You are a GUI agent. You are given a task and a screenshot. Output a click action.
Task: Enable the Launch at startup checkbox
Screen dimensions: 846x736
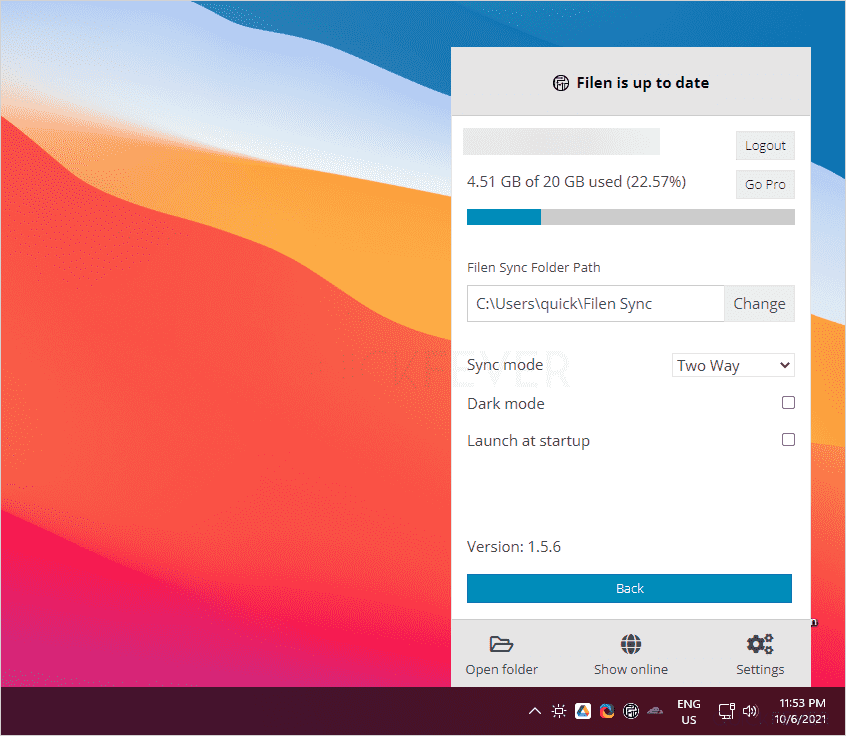pyautogui.click(x=788, y=440)
